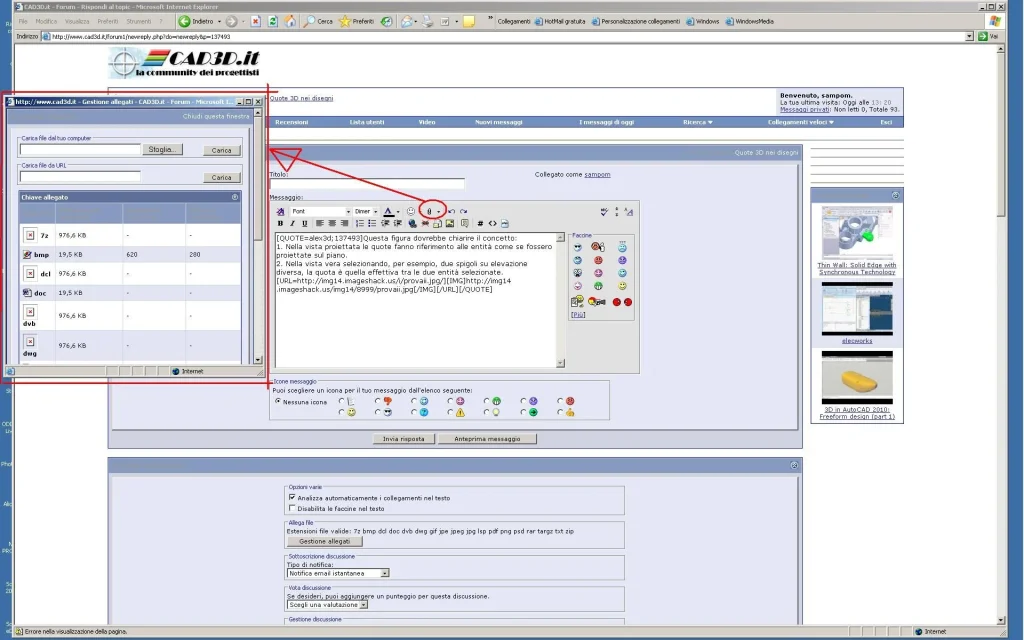Toggle bold formatting in message editor

[x=280, y=223]
